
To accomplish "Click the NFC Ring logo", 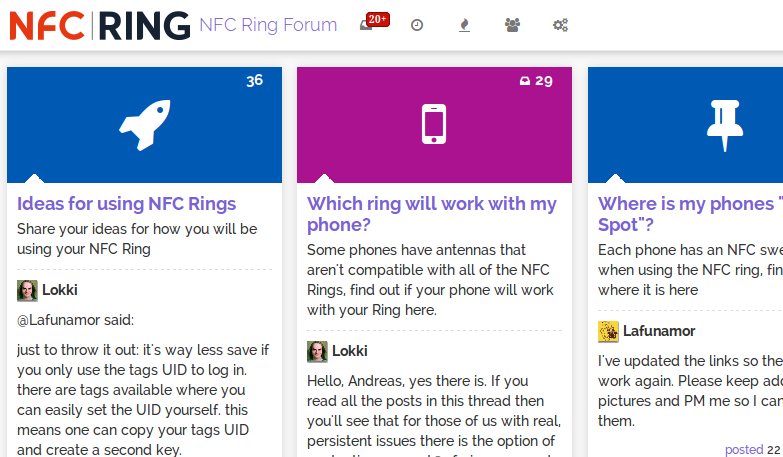I will (100, 25).
